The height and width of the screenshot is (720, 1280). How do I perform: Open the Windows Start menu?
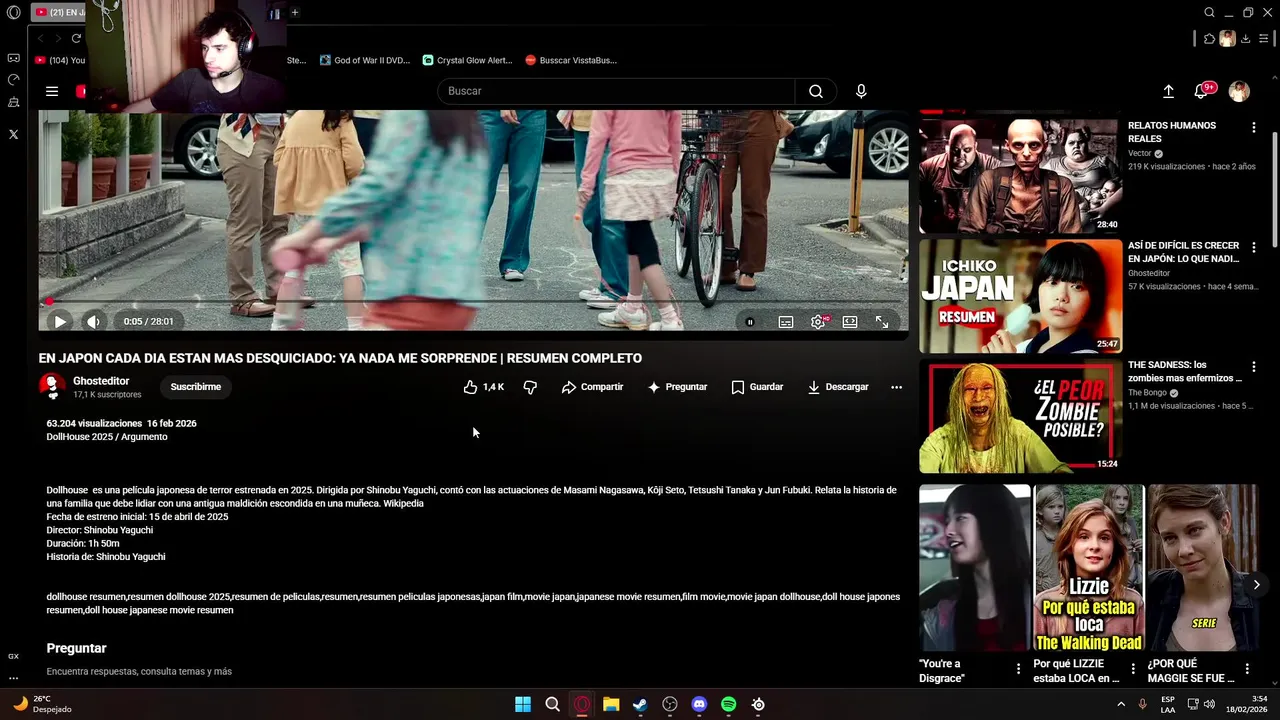(x=523, y=704)
